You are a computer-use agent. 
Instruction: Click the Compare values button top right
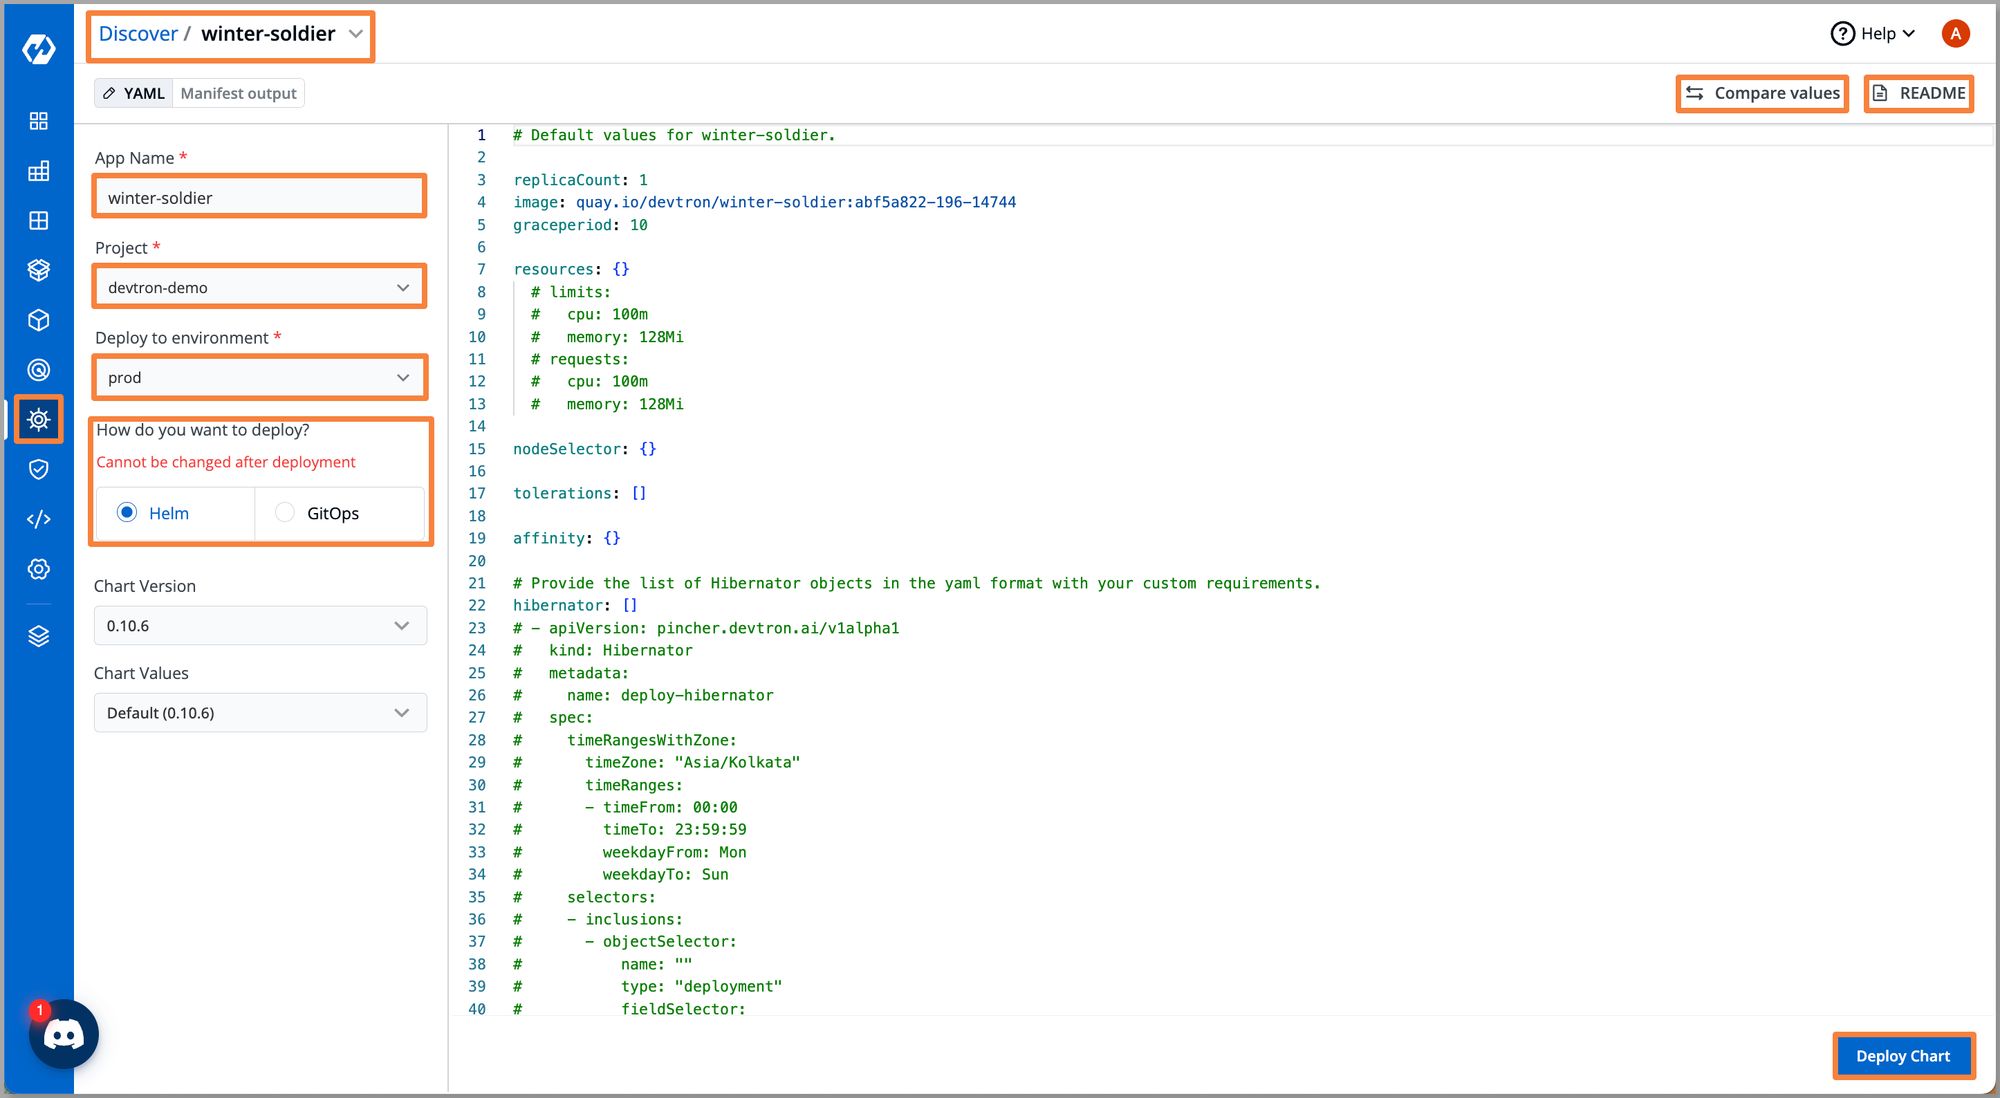click(x=1763, y=93)
